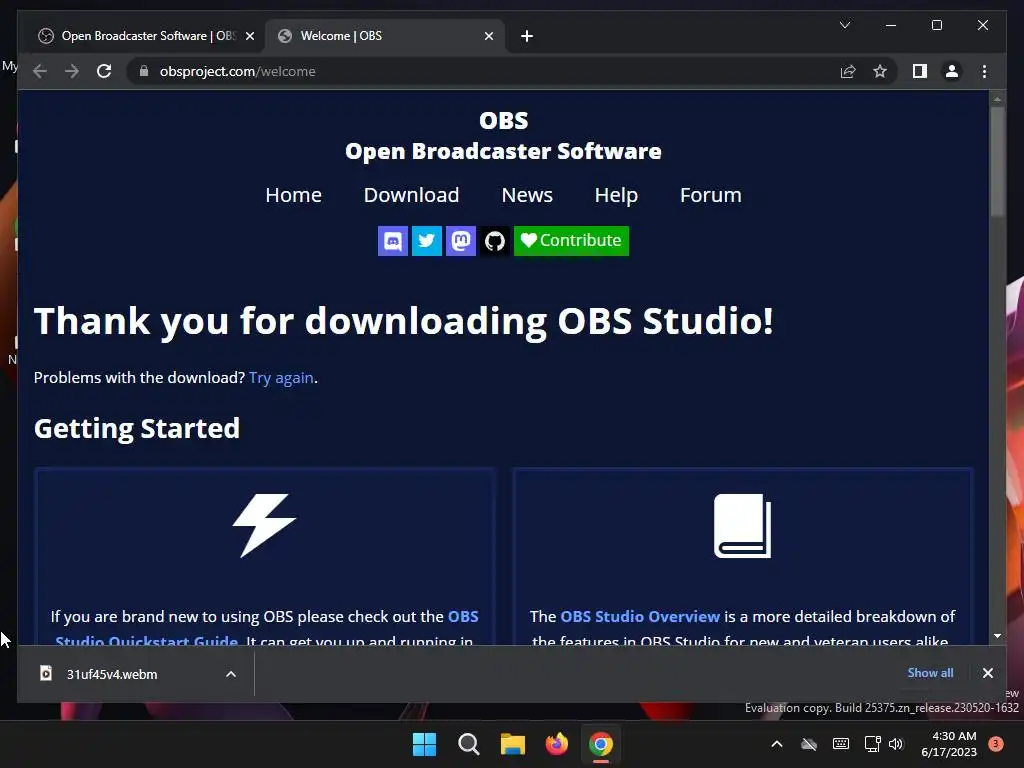Go back with browser back arrow

tap(40, 71)
